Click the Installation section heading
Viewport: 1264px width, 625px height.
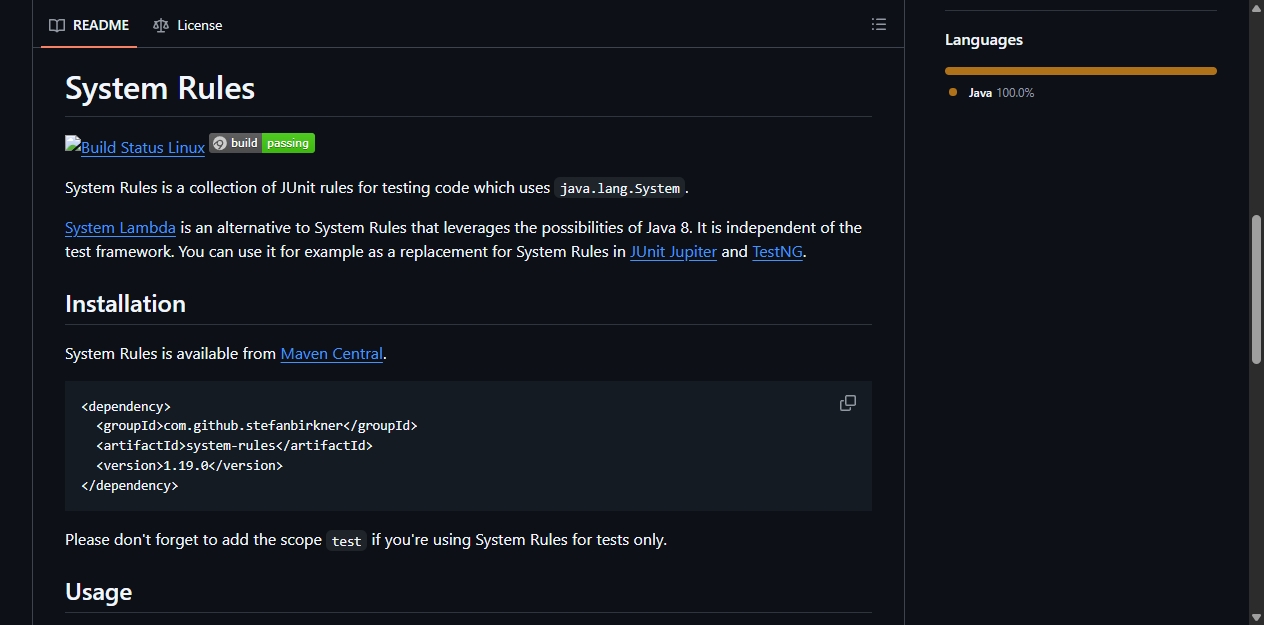[125, 304]
